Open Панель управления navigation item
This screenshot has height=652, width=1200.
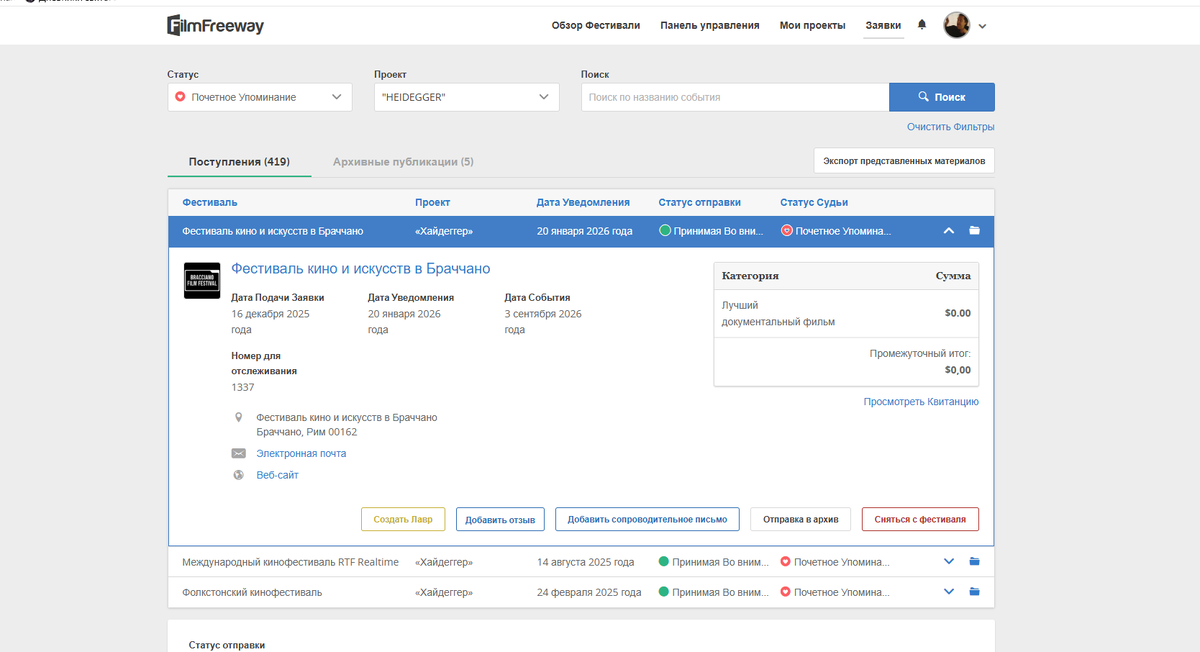(x=710, y=26)
